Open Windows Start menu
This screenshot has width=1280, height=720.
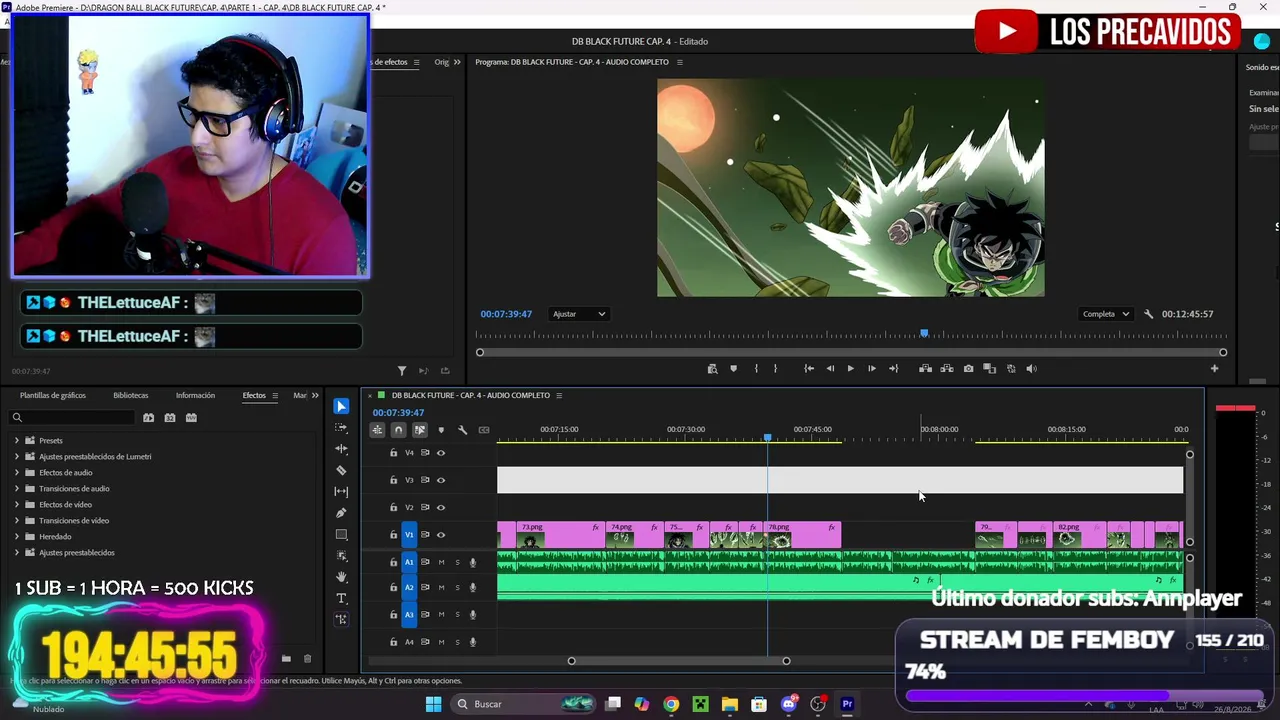point(433,704)
